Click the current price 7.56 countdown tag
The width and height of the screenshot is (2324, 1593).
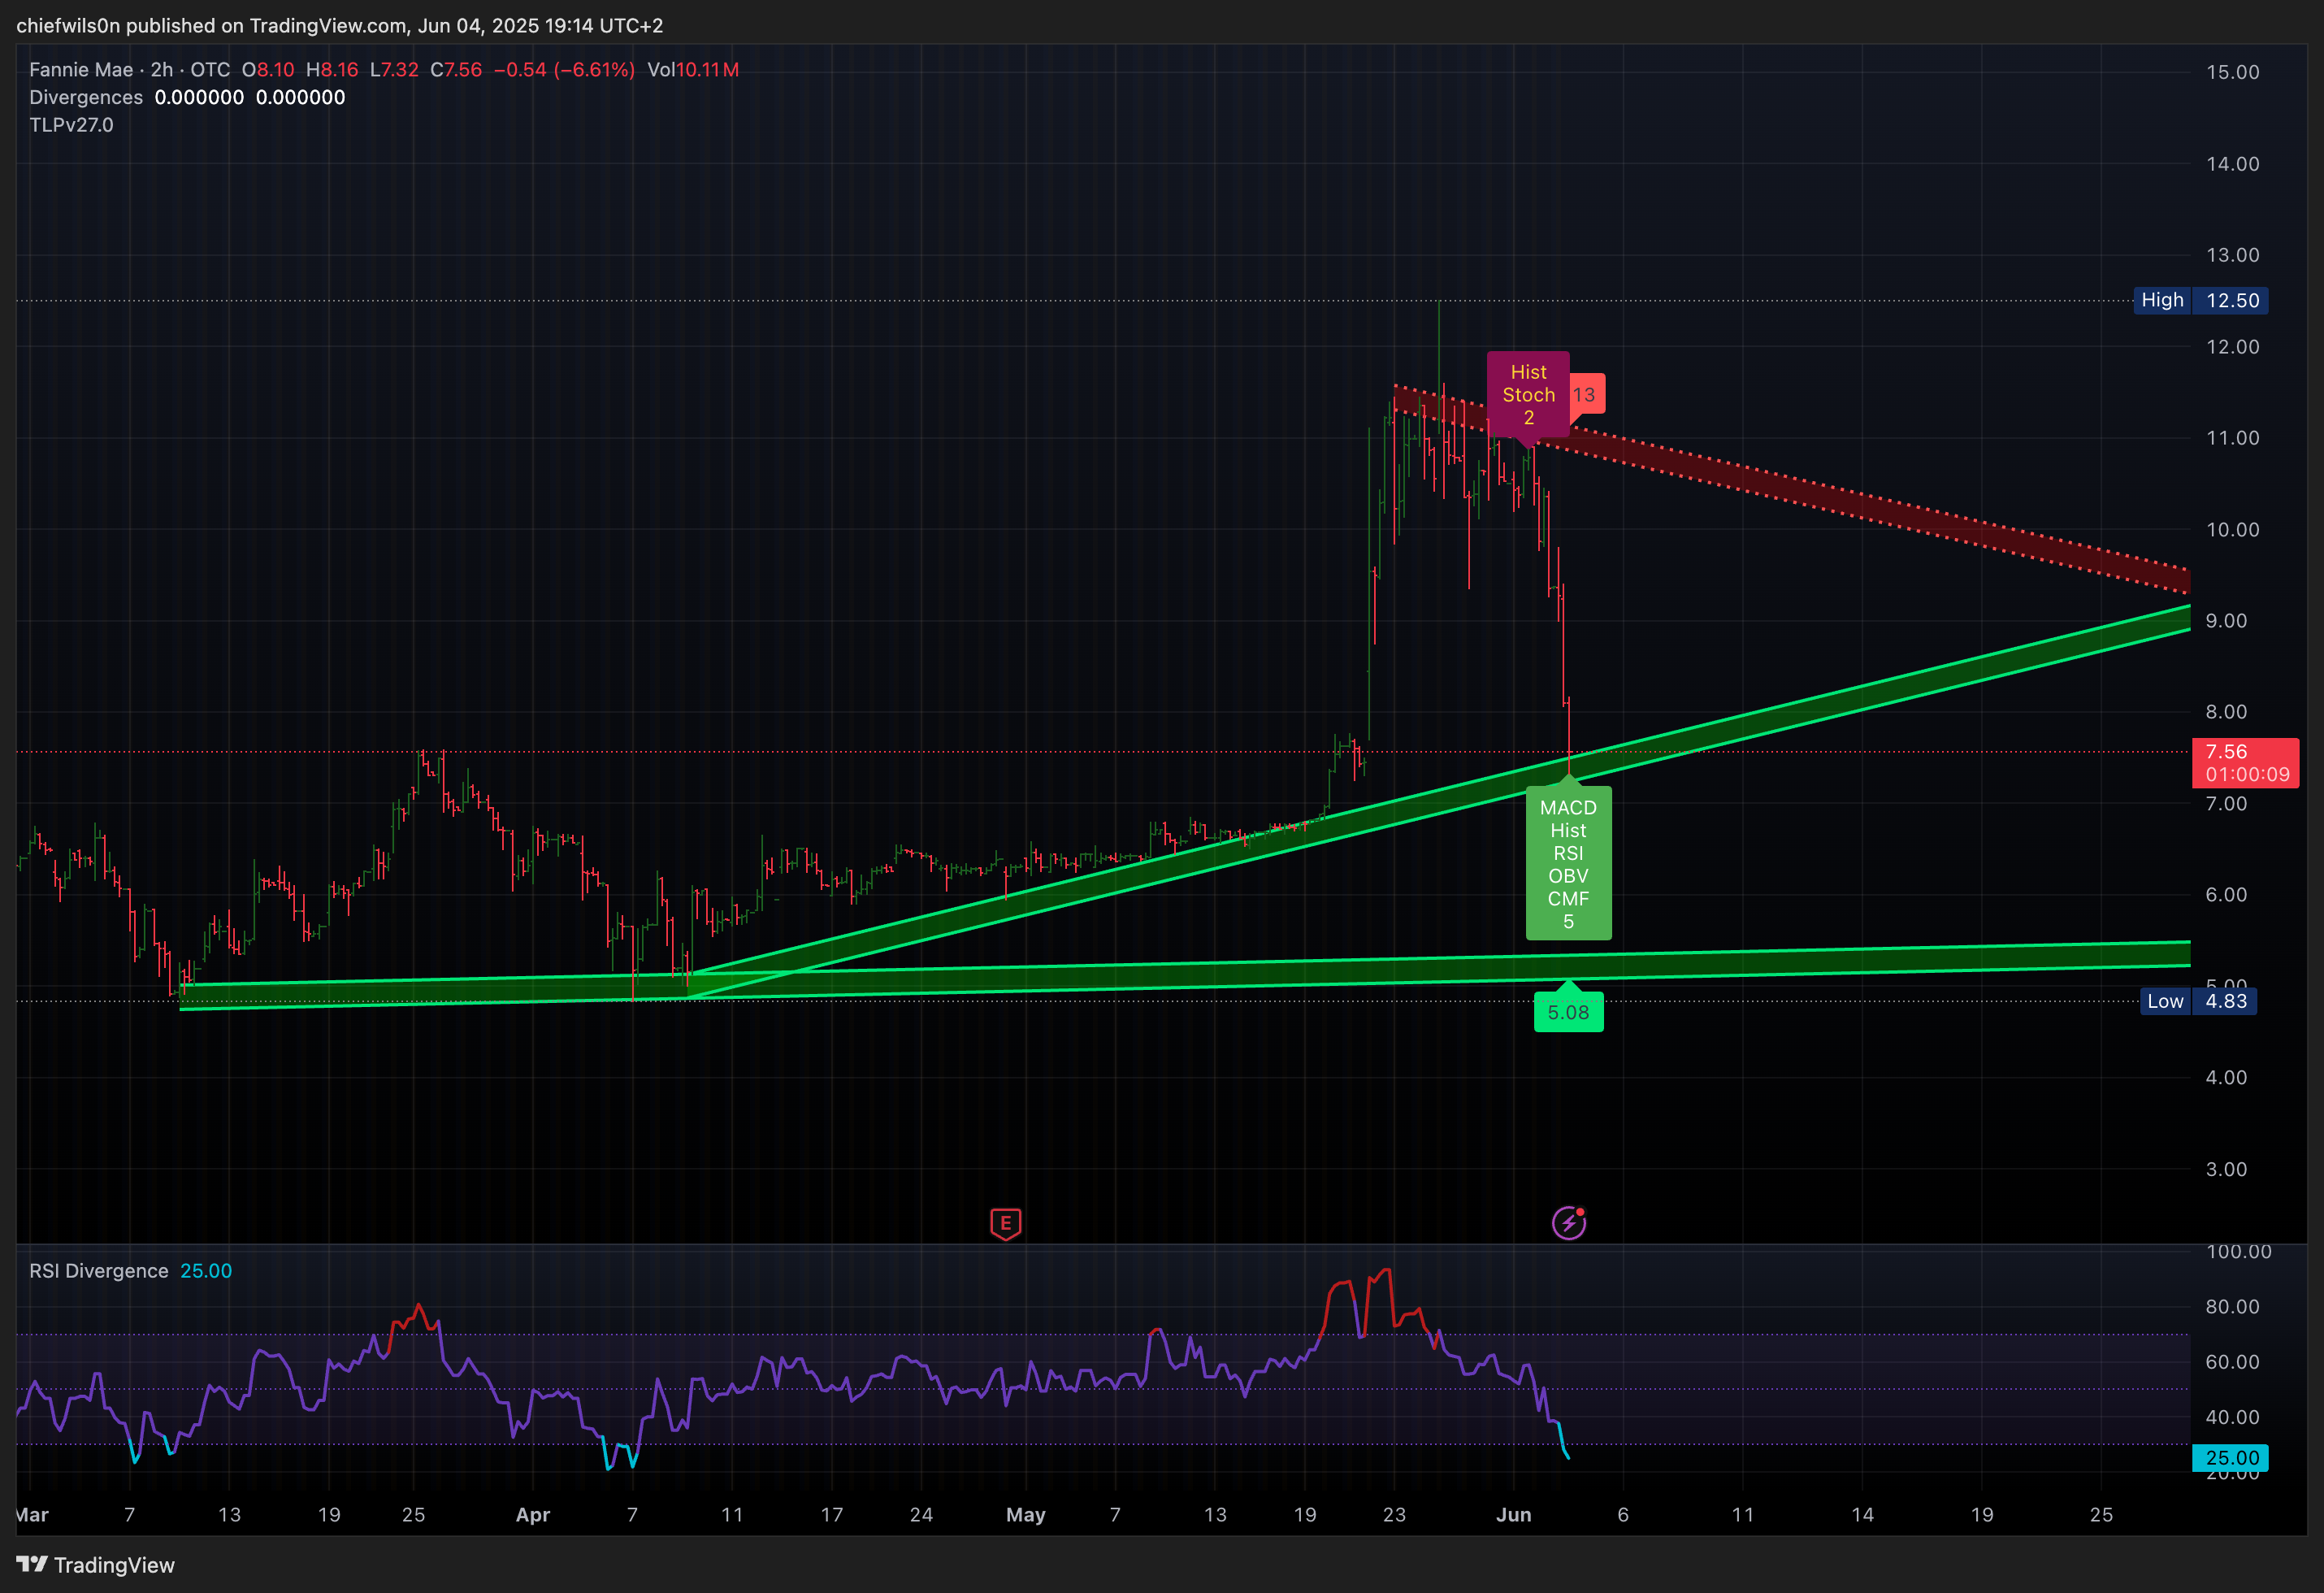(x=2245, y=763)
